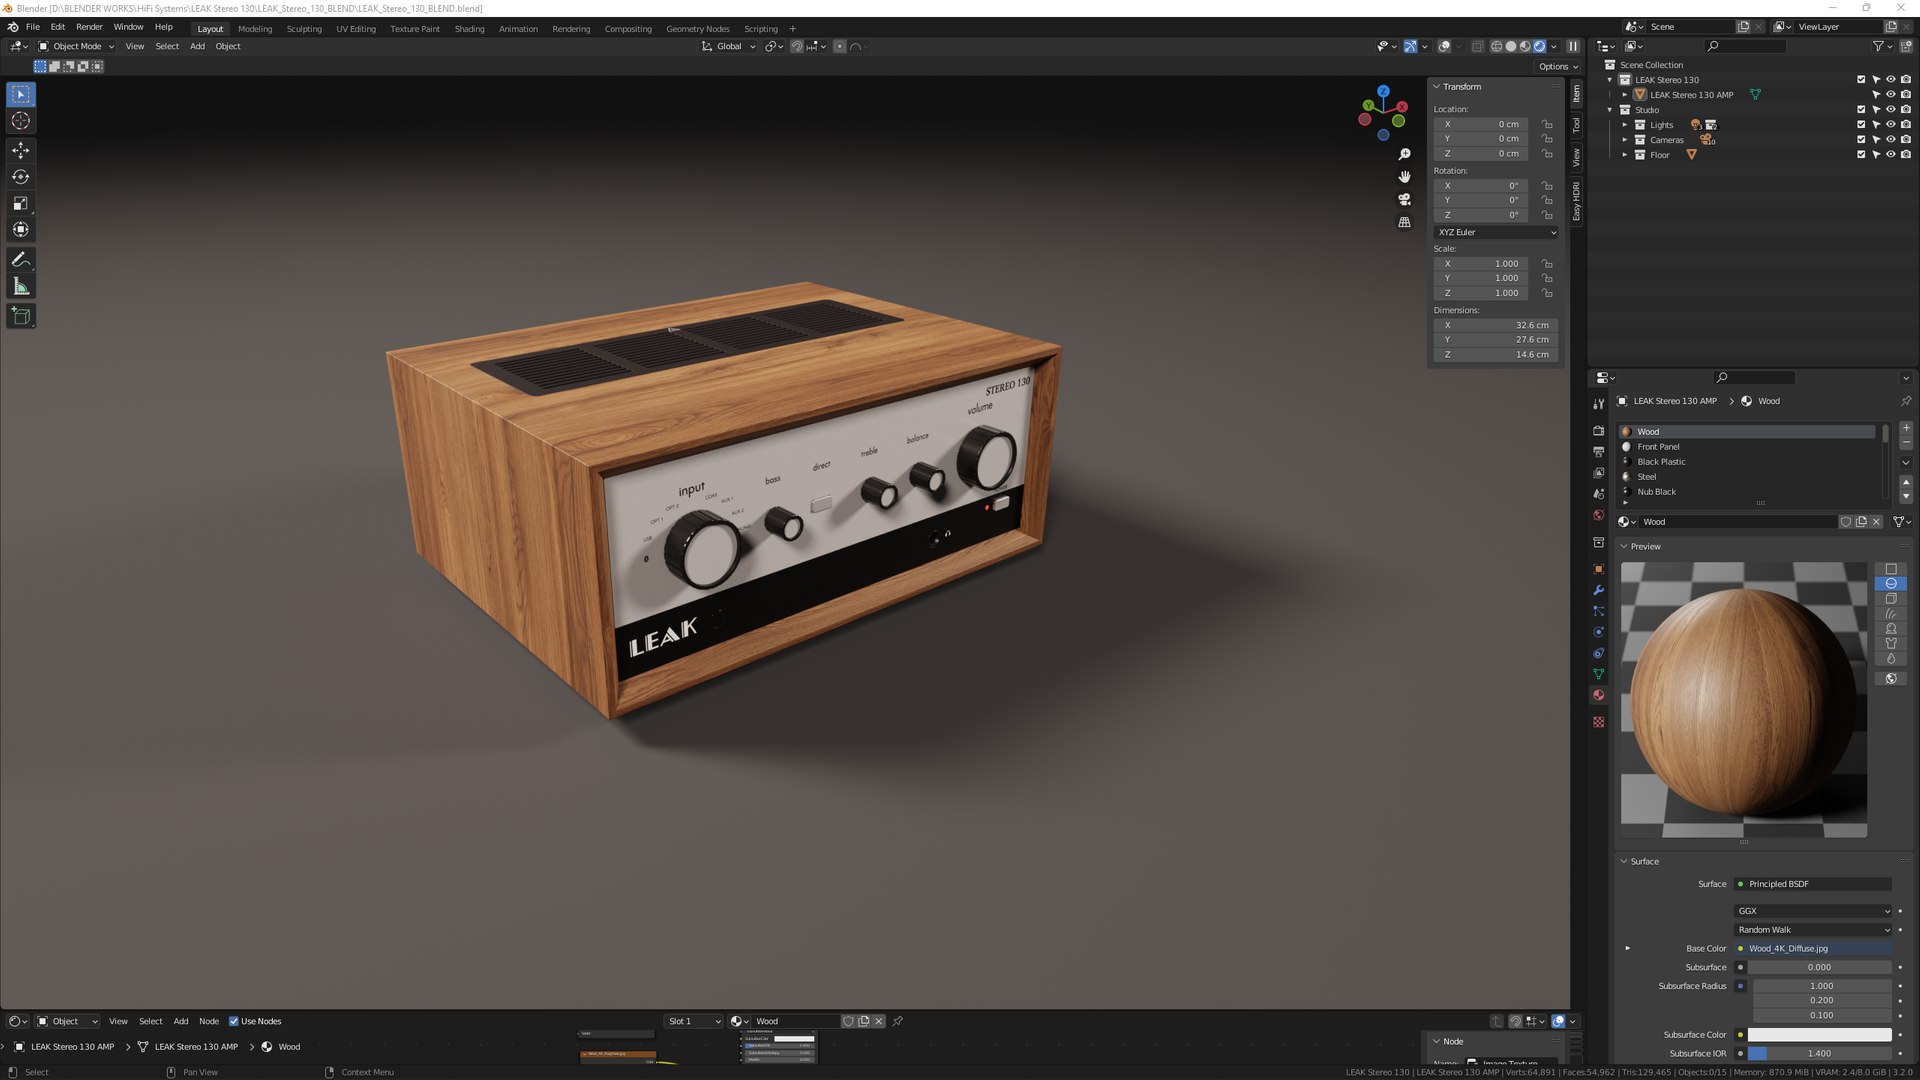Select the Front Panel material slot

(x=1747, y=447)
